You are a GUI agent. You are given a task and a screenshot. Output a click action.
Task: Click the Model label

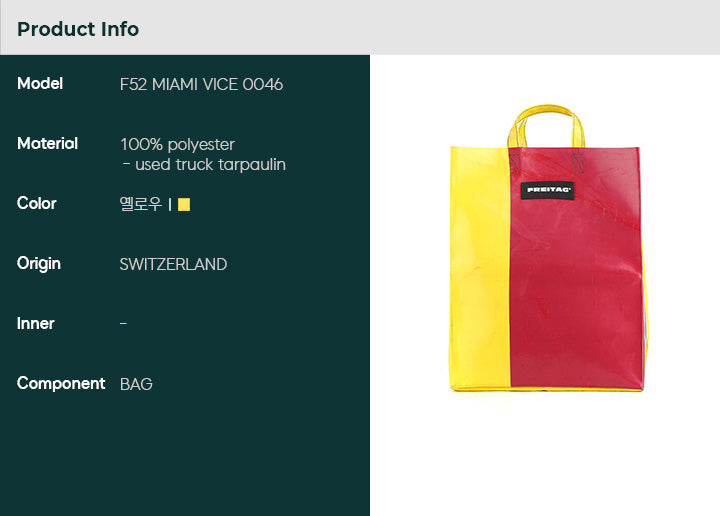coord(40,84)
